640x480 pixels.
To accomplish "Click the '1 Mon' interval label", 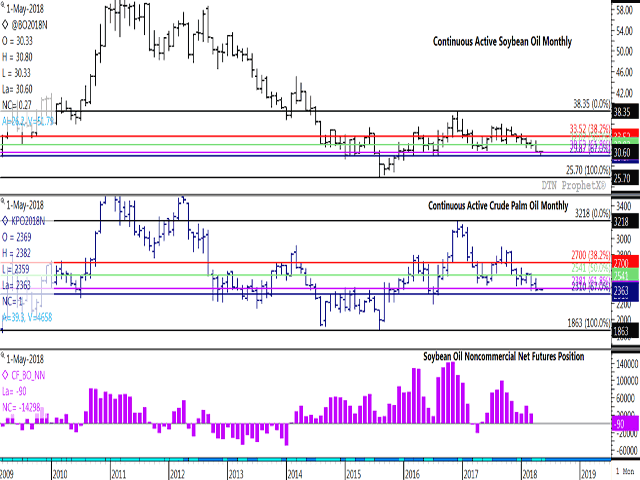I will coord(625,471).
